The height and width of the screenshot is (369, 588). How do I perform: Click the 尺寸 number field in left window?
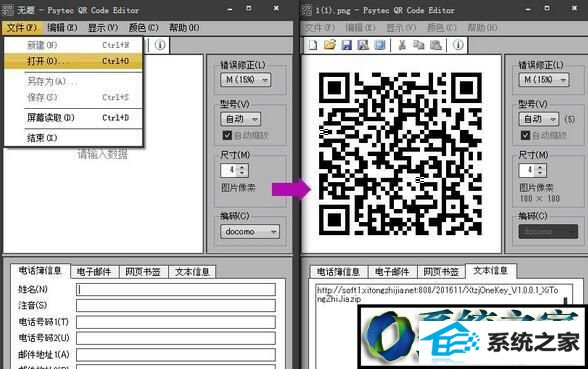tap(230, 170)
